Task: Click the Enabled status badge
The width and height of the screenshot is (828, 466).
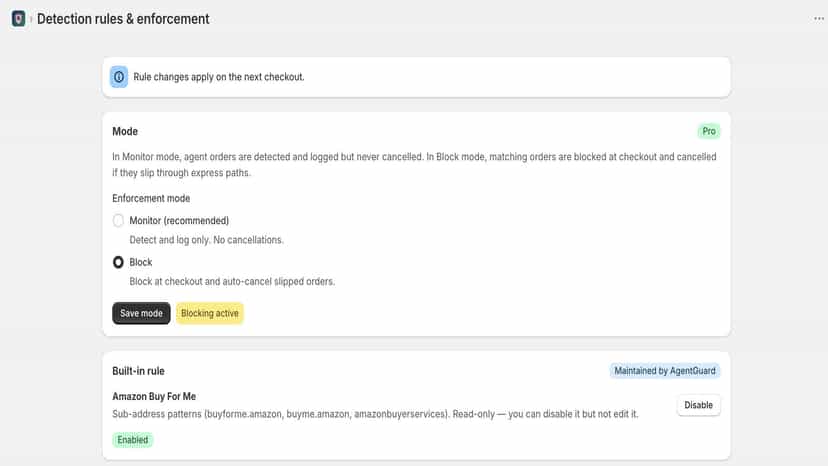Action: pos(133,440)
